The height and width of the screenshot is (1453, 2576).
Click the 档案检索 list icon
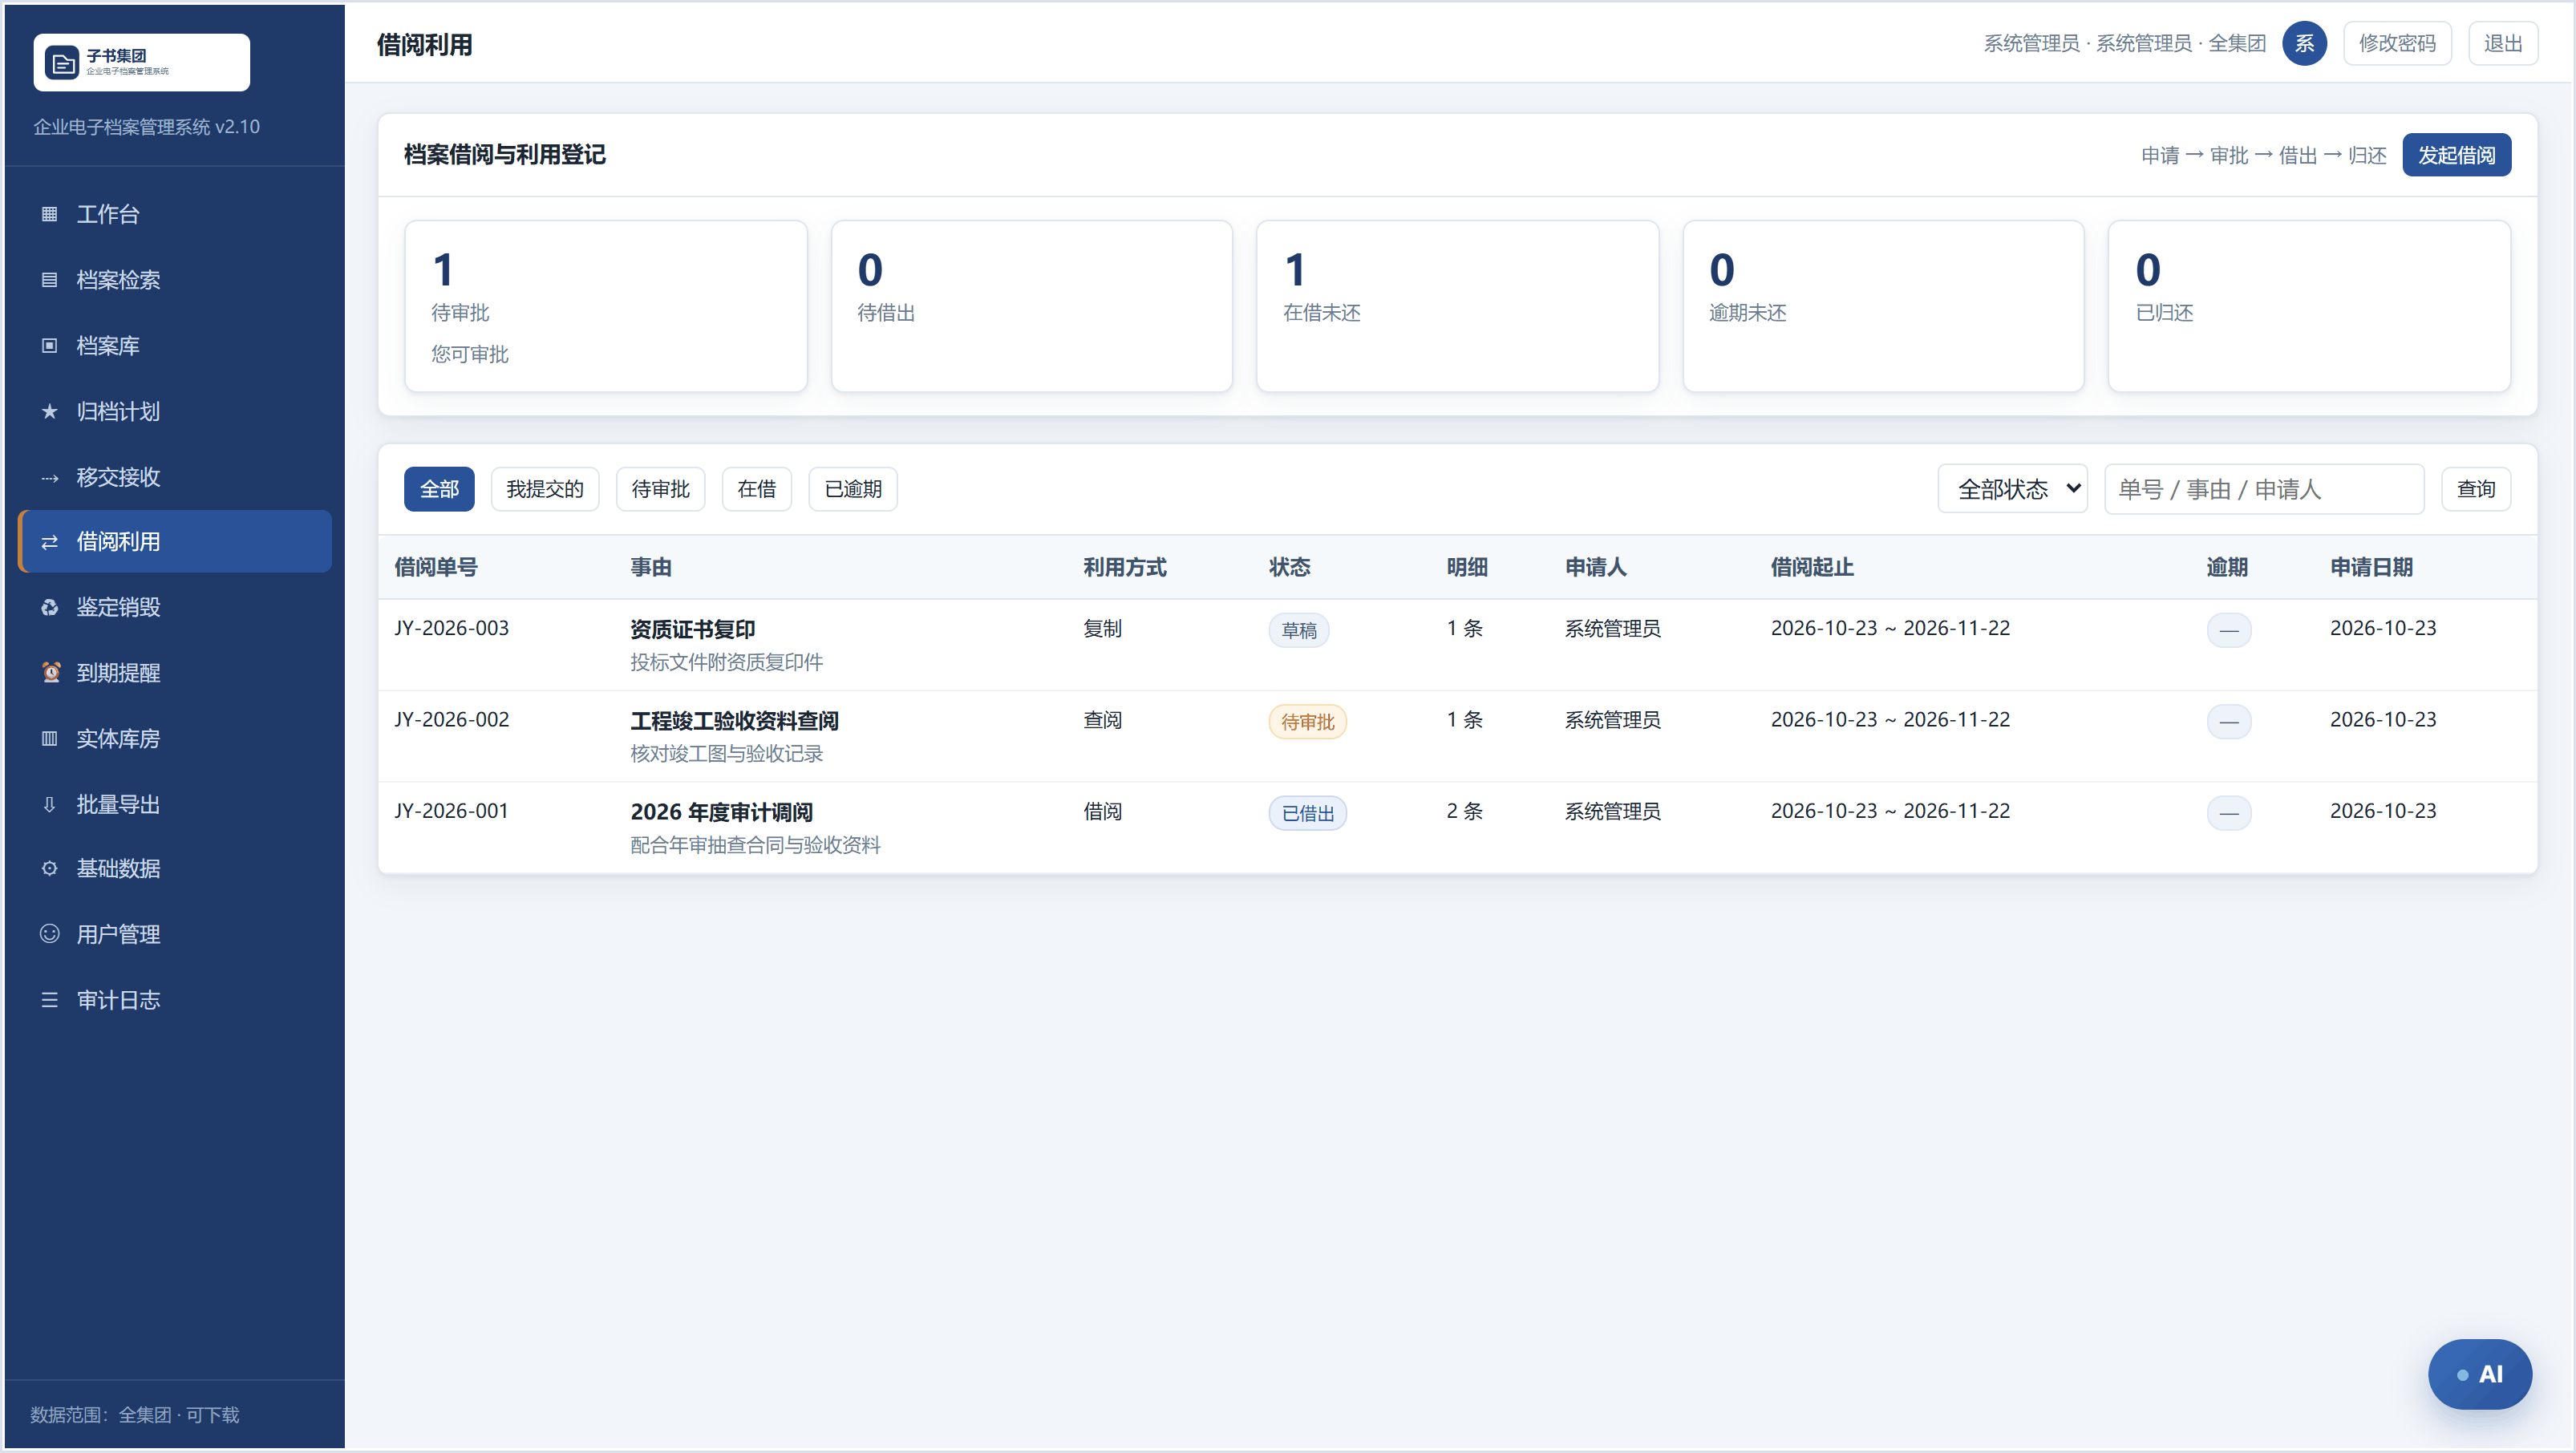49,280
